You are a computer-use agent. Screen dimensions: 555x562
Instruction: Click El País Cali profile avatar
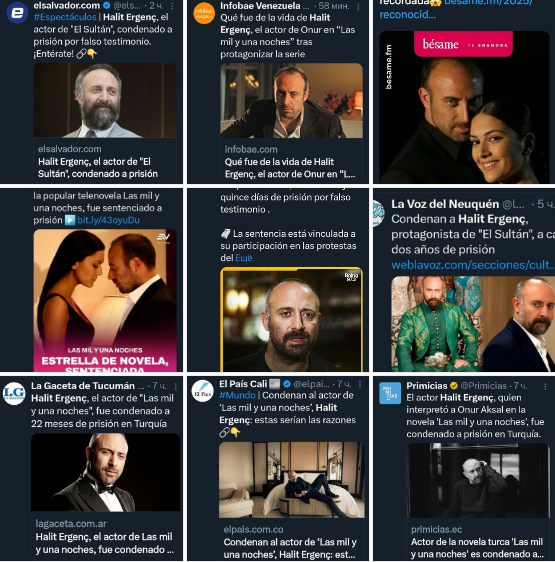203,391
